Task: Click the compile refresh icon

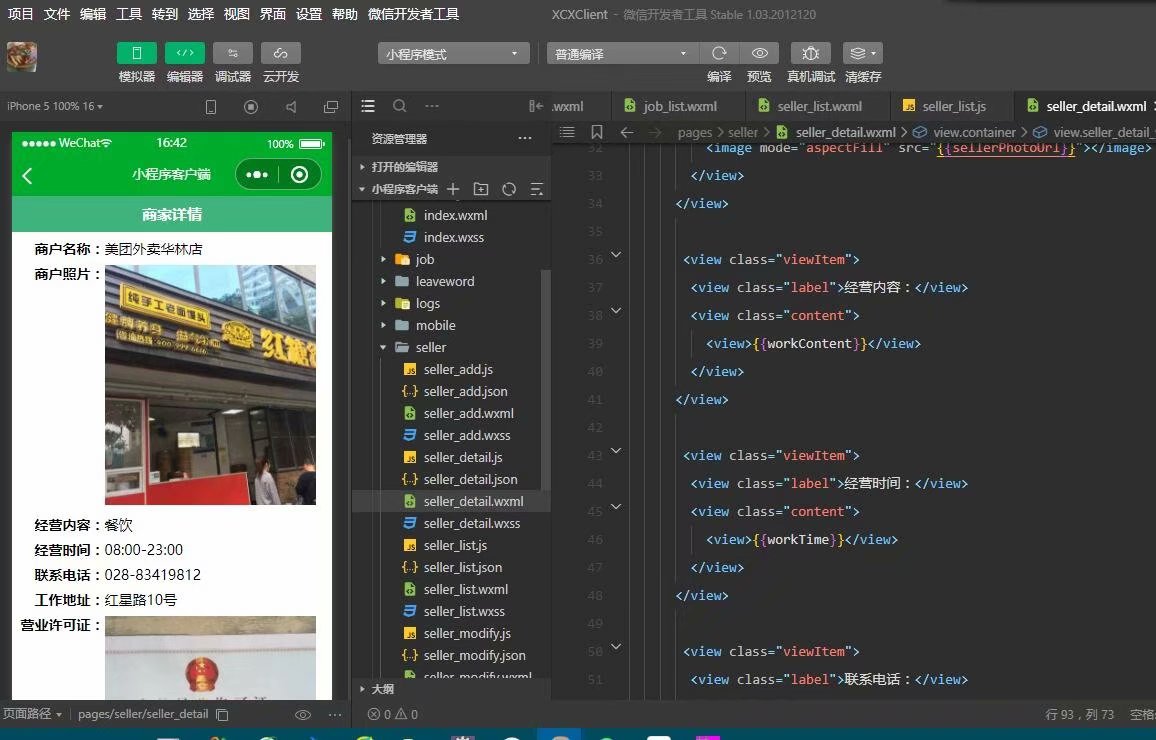Action: (x=719, y=53)
